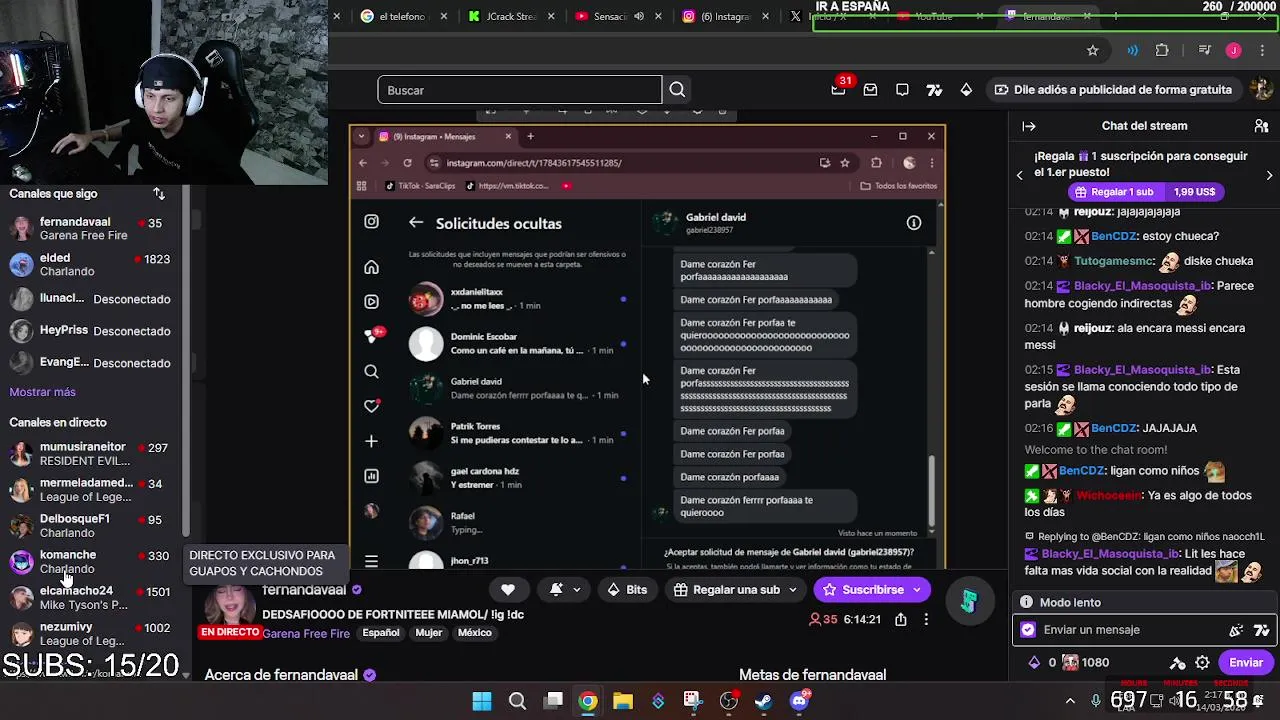Open Chrome media control icon
The height and width of the screenshot is (720, 1280).
1204,50
